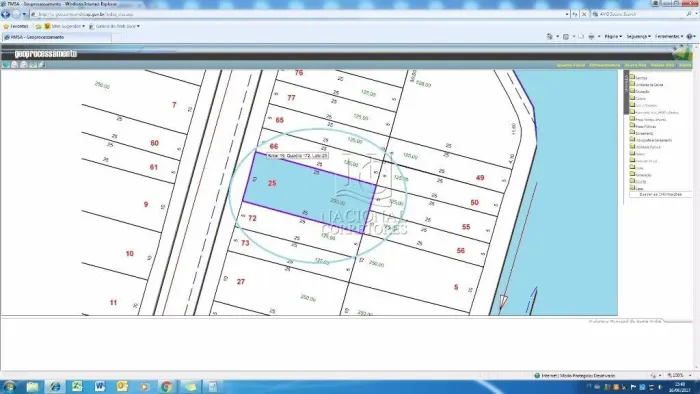The width and height of the screenshot is (700, 394).
Task: Click lot number 76 on the map
Action: (x=299, y=72)
